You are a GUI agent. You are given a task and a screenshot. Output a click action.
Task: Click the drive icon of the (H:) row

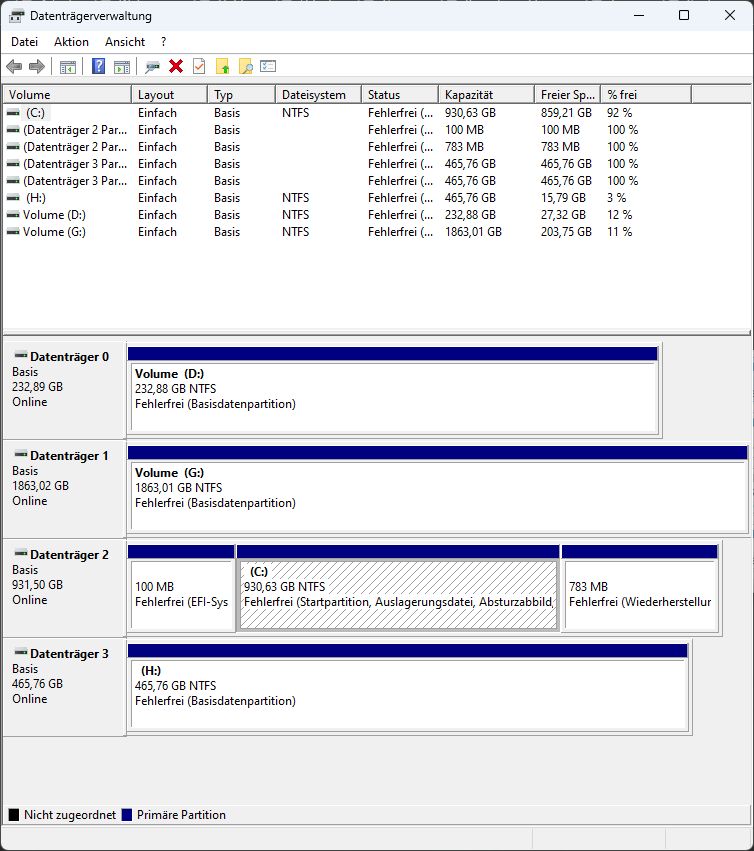tap(13, 198)
